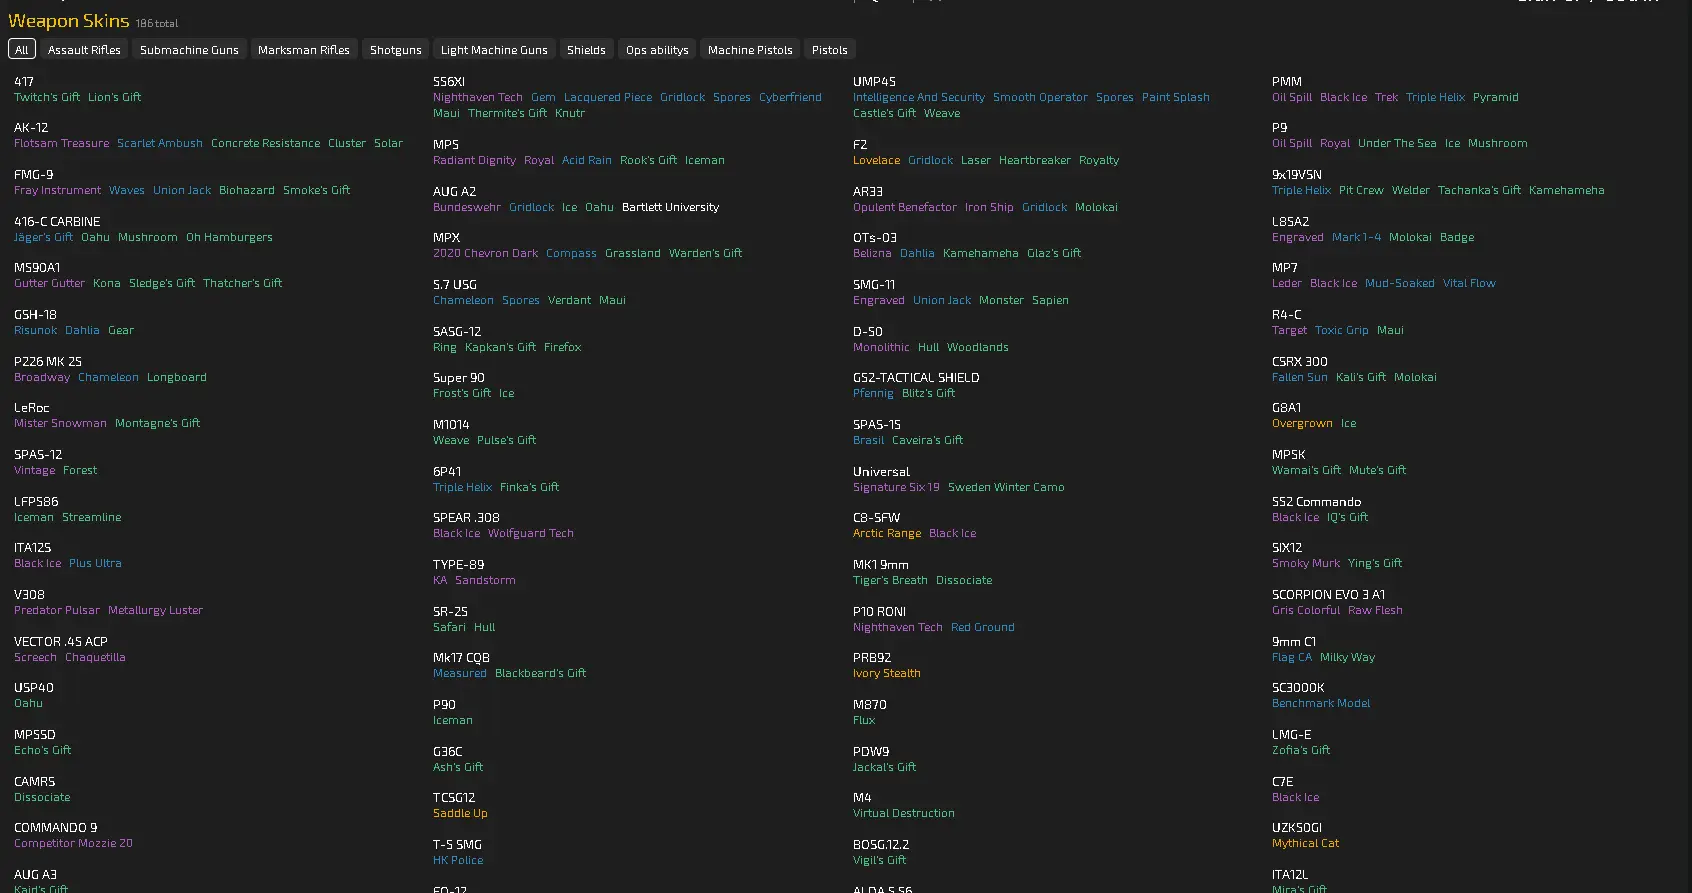Switch to the Assault Rifles tab
Image resolution: width=1692 pixels, height=893 pixels.
[x=84, y=50]
